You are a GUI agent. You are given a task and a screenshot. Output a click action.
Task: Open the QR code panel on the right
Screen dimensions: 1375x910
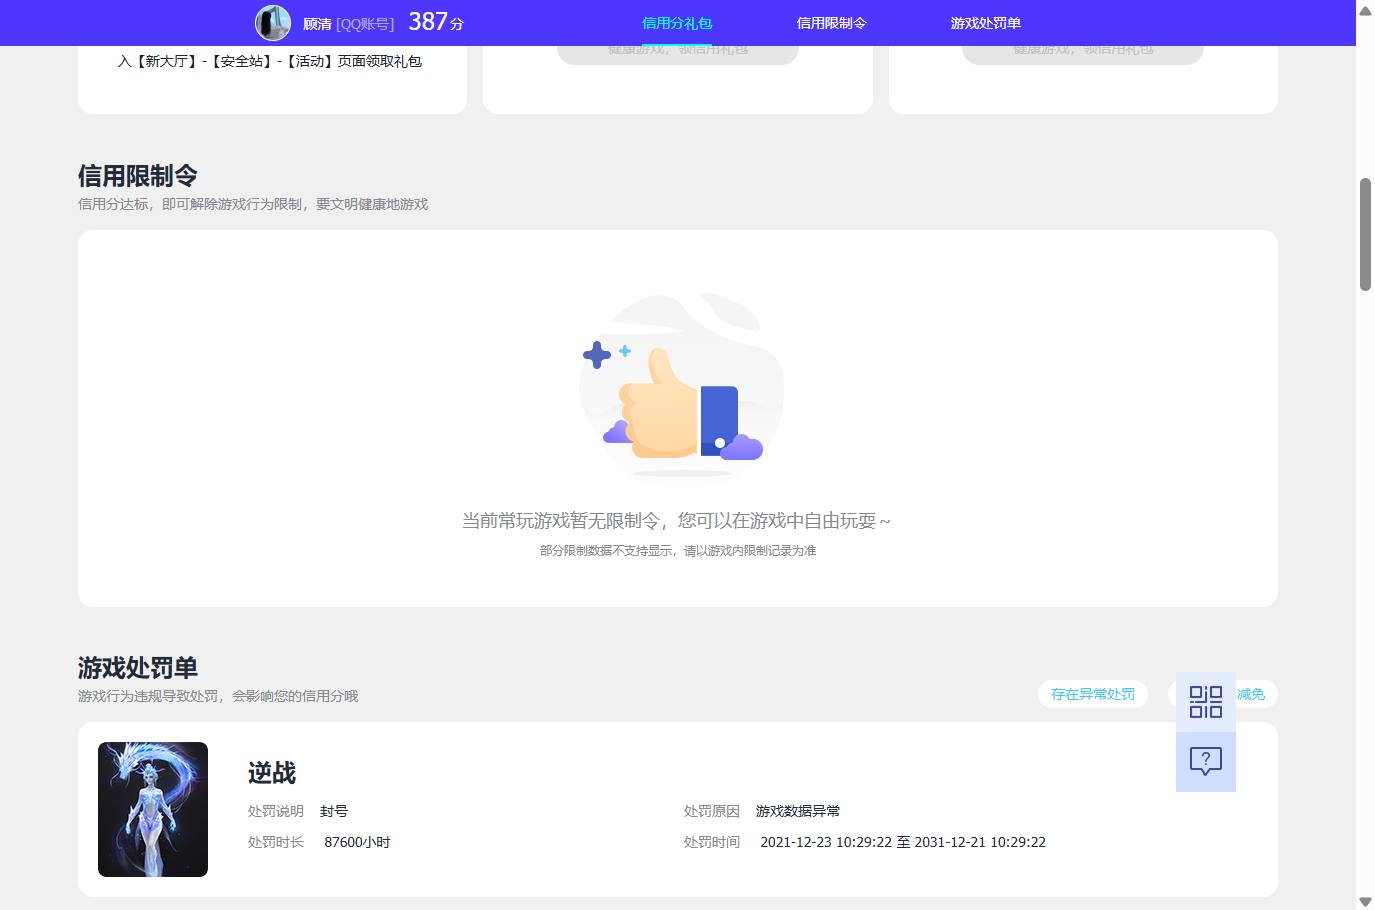1206,702
